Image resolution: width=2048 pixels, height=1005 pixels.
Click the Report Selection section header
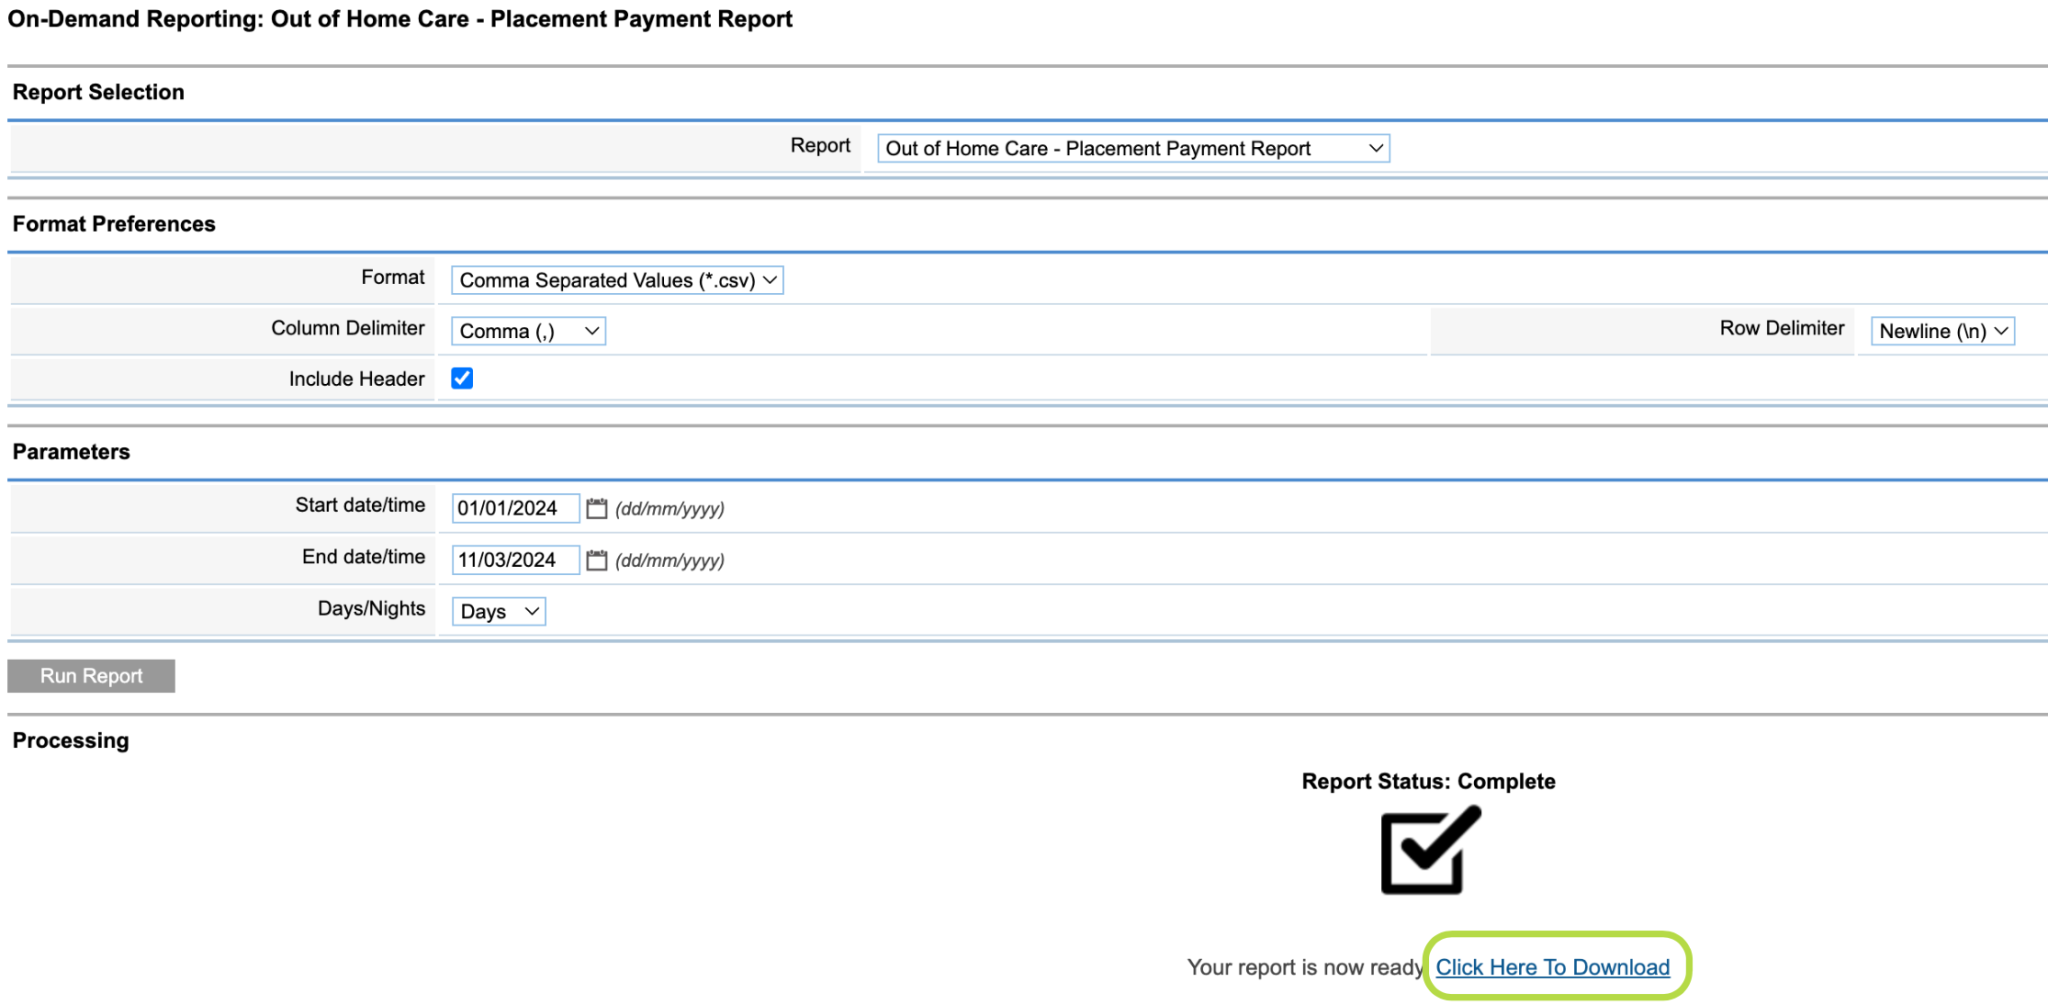pyautogui.click(x=98, y=91)
